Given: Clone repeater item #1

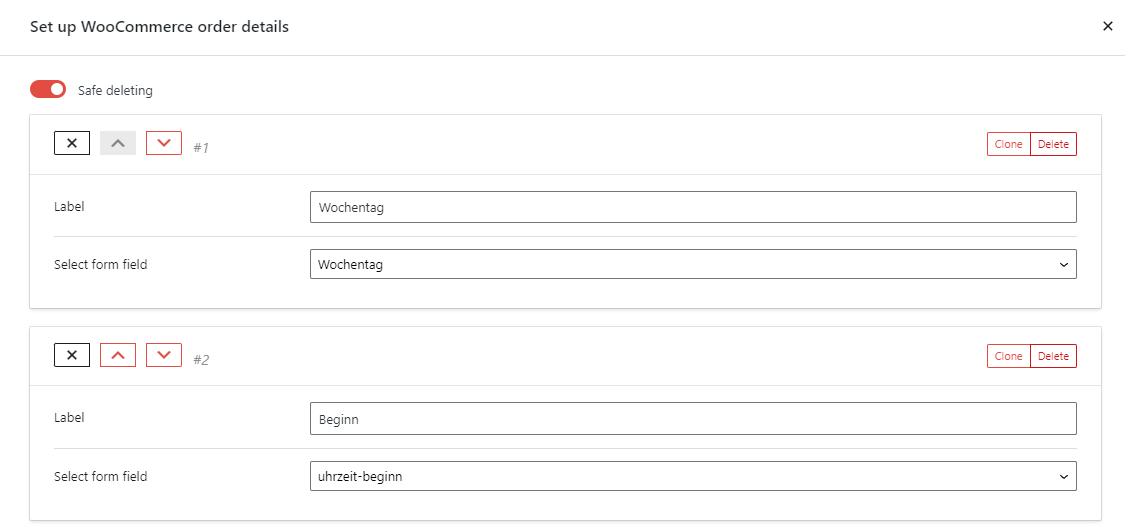Looking at the screenshot, I should pyautogui.click(x=1008, y=144).
